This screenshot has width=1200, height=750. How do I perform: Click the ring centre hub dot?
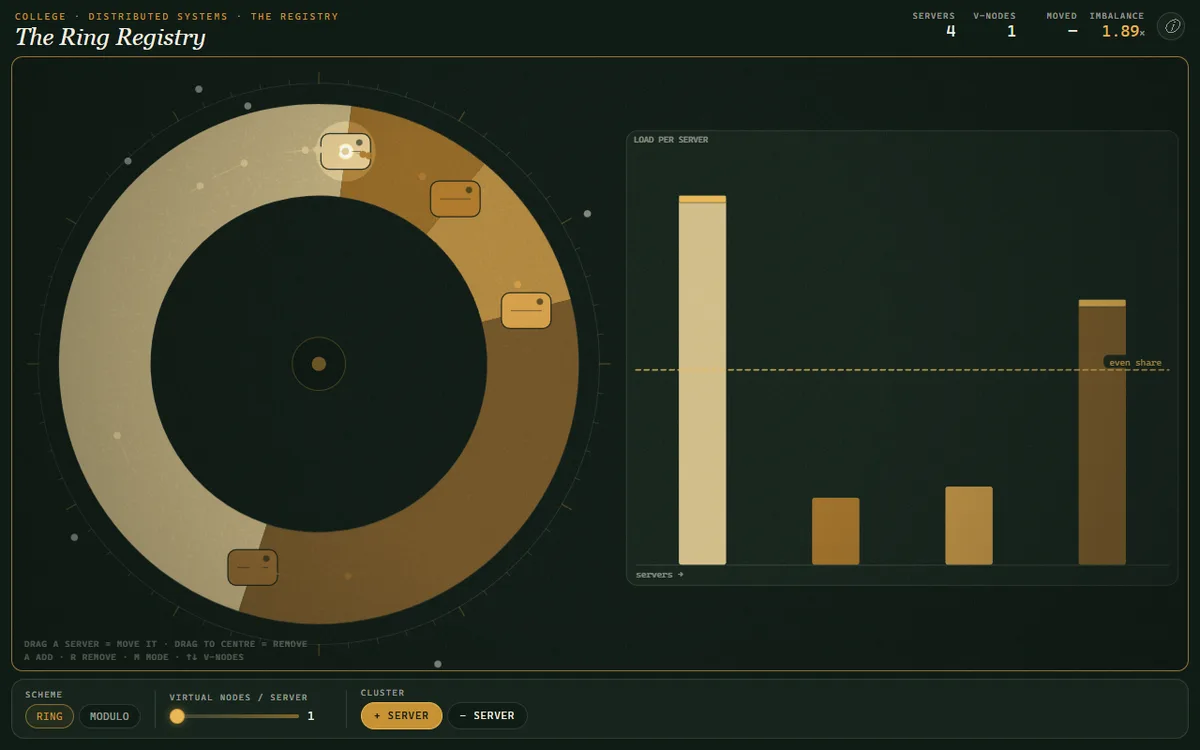coord(319,364)
